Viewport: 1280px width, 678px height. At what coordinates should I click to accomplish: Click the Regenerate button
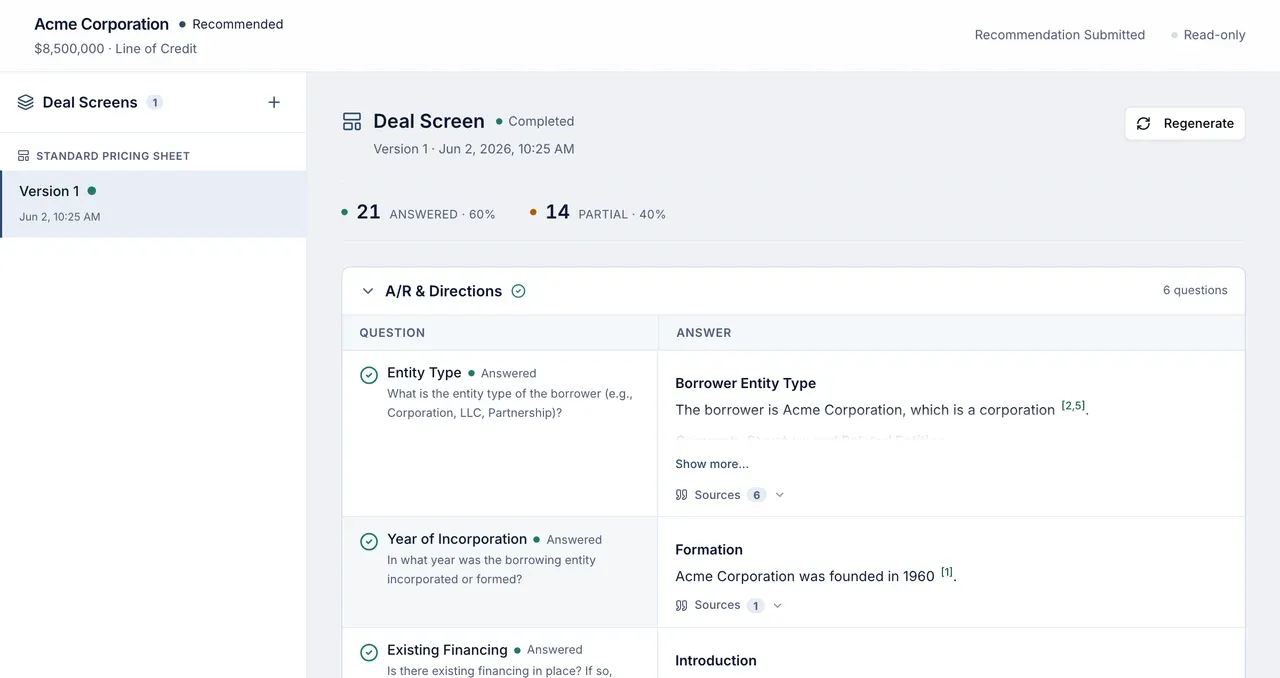(x=1185, y=123)
